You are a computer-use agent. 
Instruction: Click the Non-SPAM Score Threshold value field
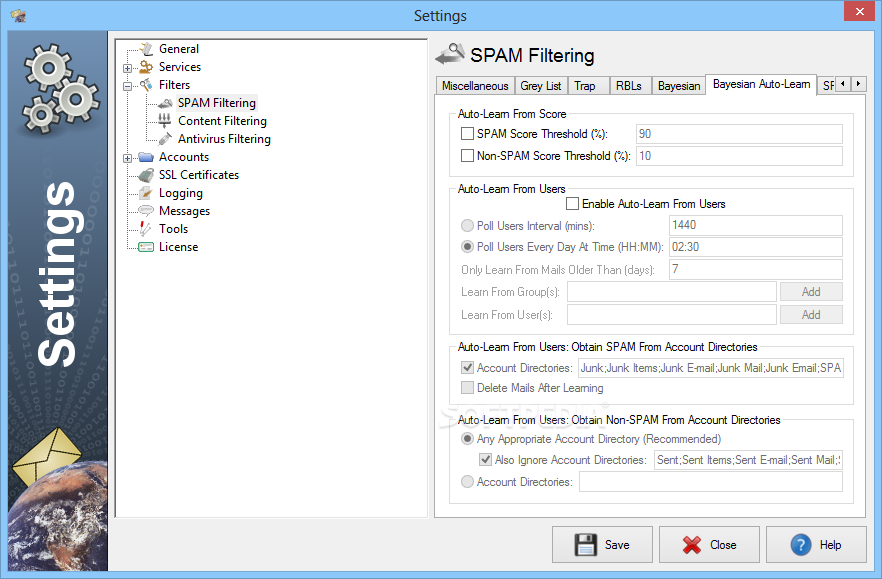coord(739,156)
